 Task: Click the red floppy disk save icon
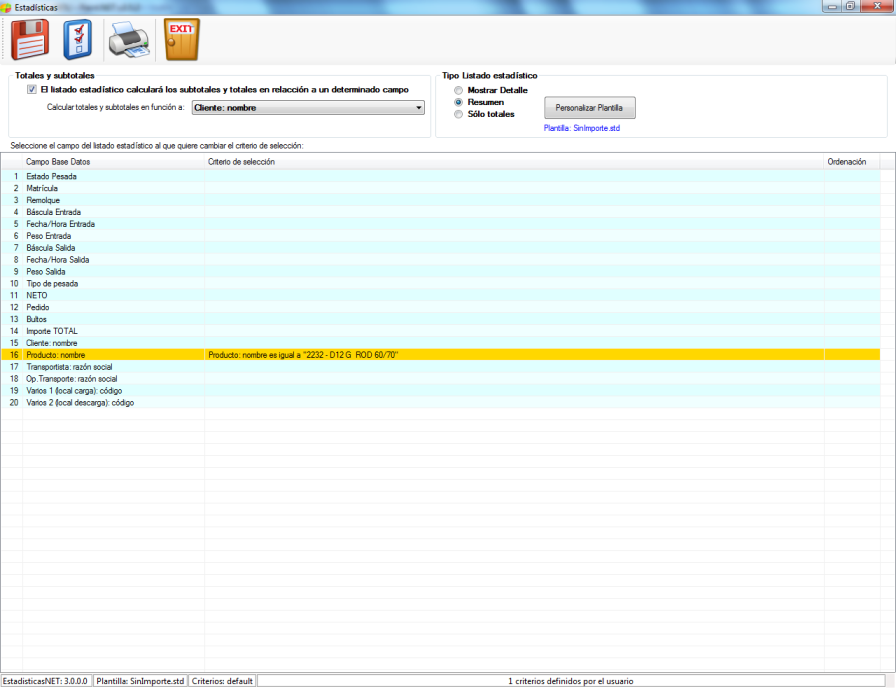click(x=30, y=40)
